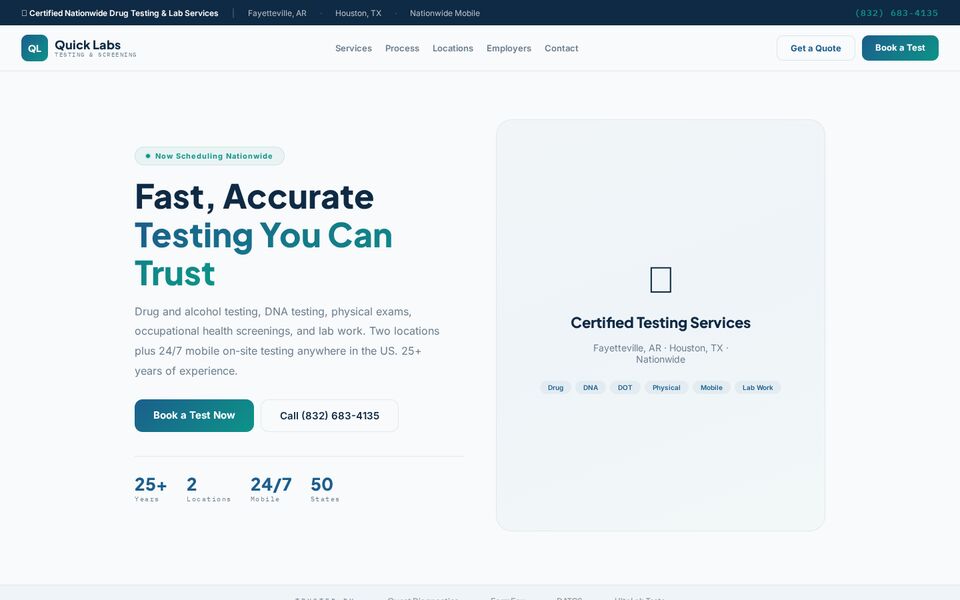Click the 24/7 Mobile stat

(x=271, y=489)
